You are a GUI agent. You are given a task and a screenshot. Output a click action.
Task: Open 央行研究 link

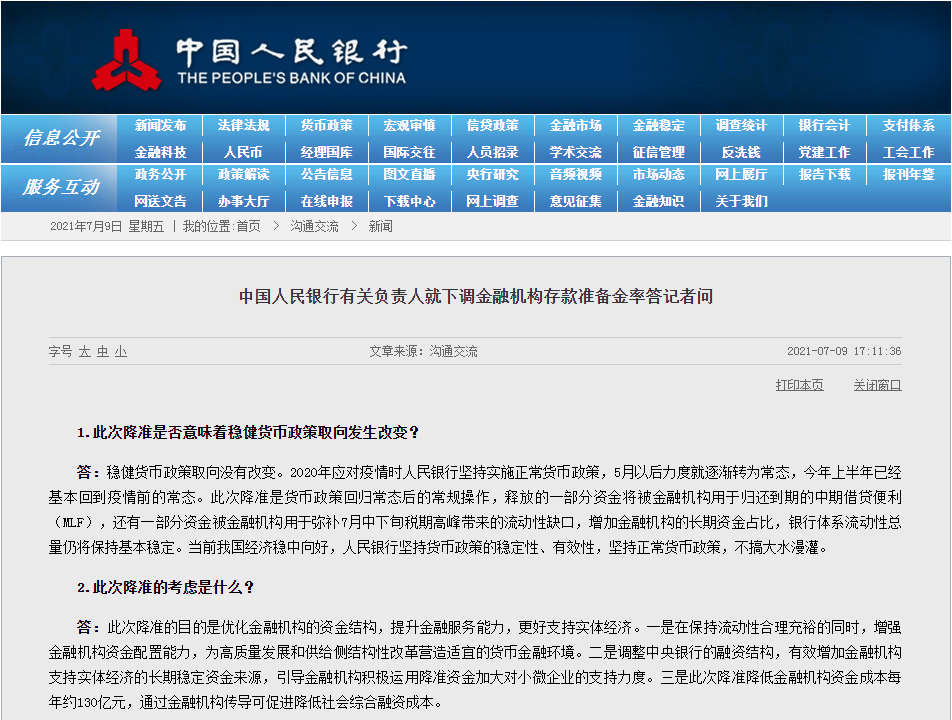tap(492, 175)
